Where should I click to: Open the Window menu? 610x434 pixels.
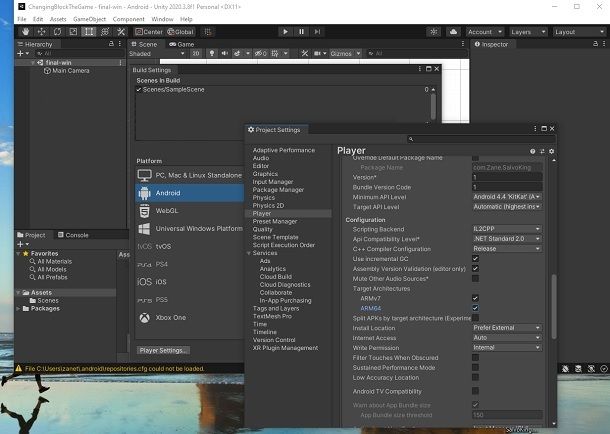[162, 19]
